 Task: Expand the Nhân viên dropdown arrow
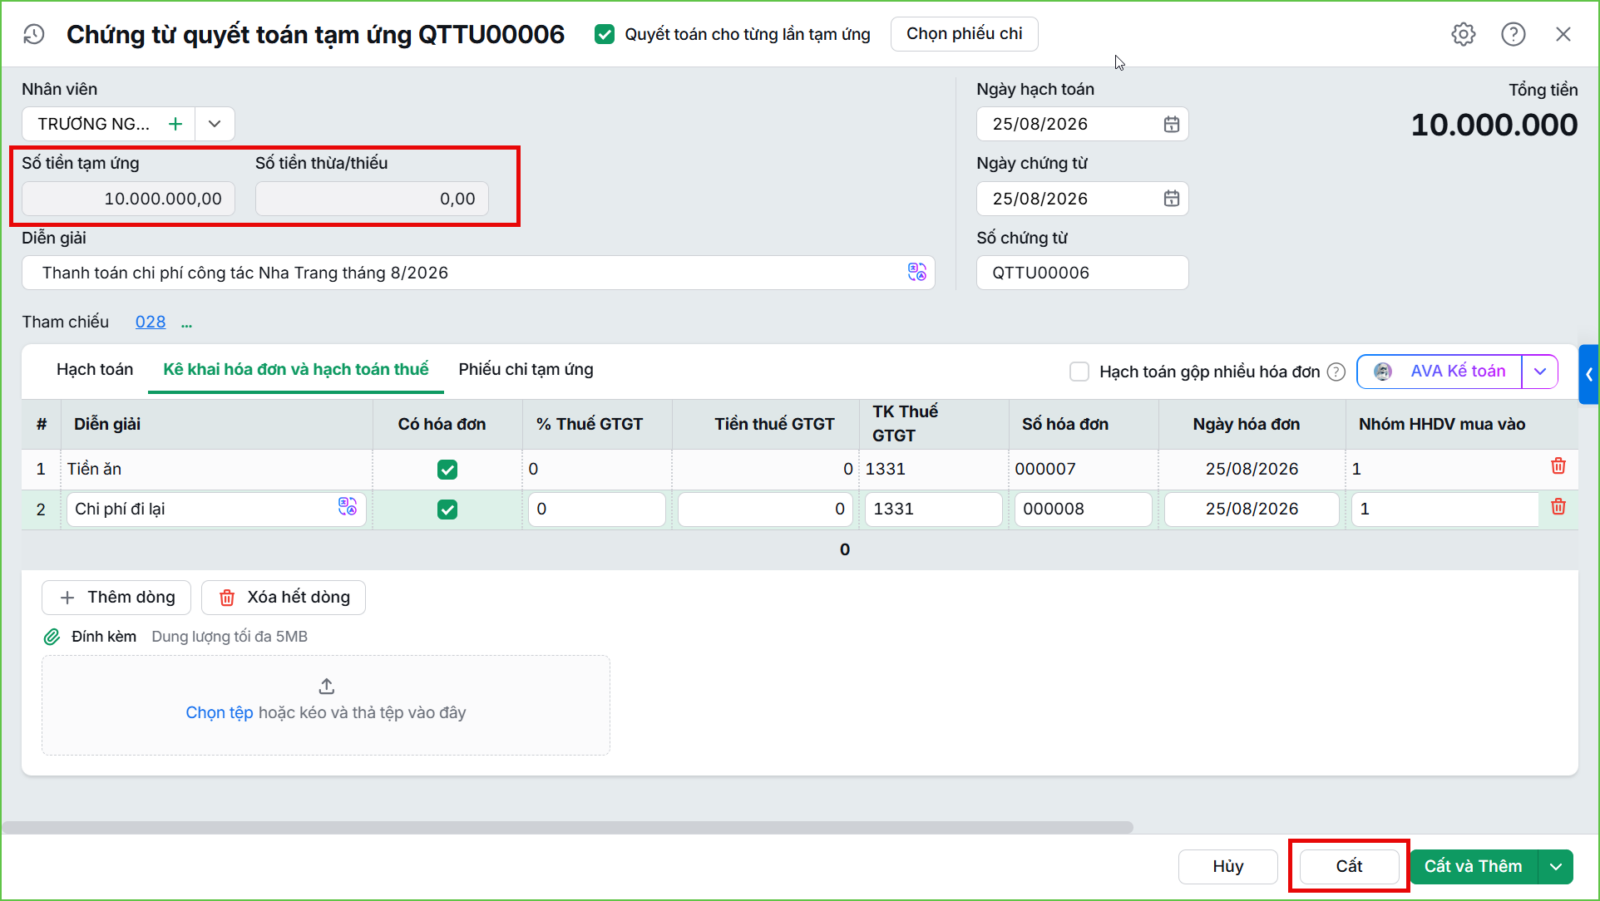[x=214, y=124]
